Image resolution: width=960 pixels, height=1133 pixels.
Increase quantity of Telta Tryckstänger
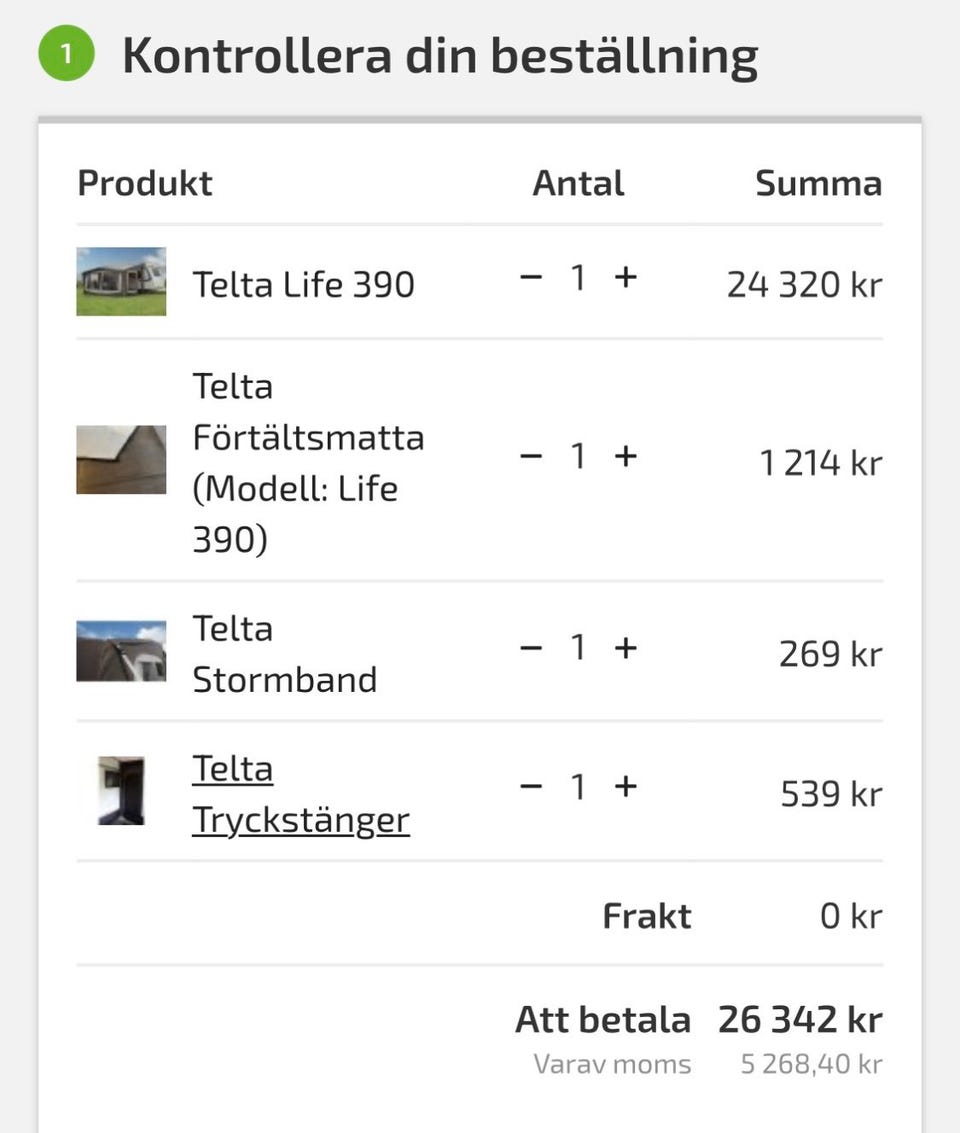625,787
